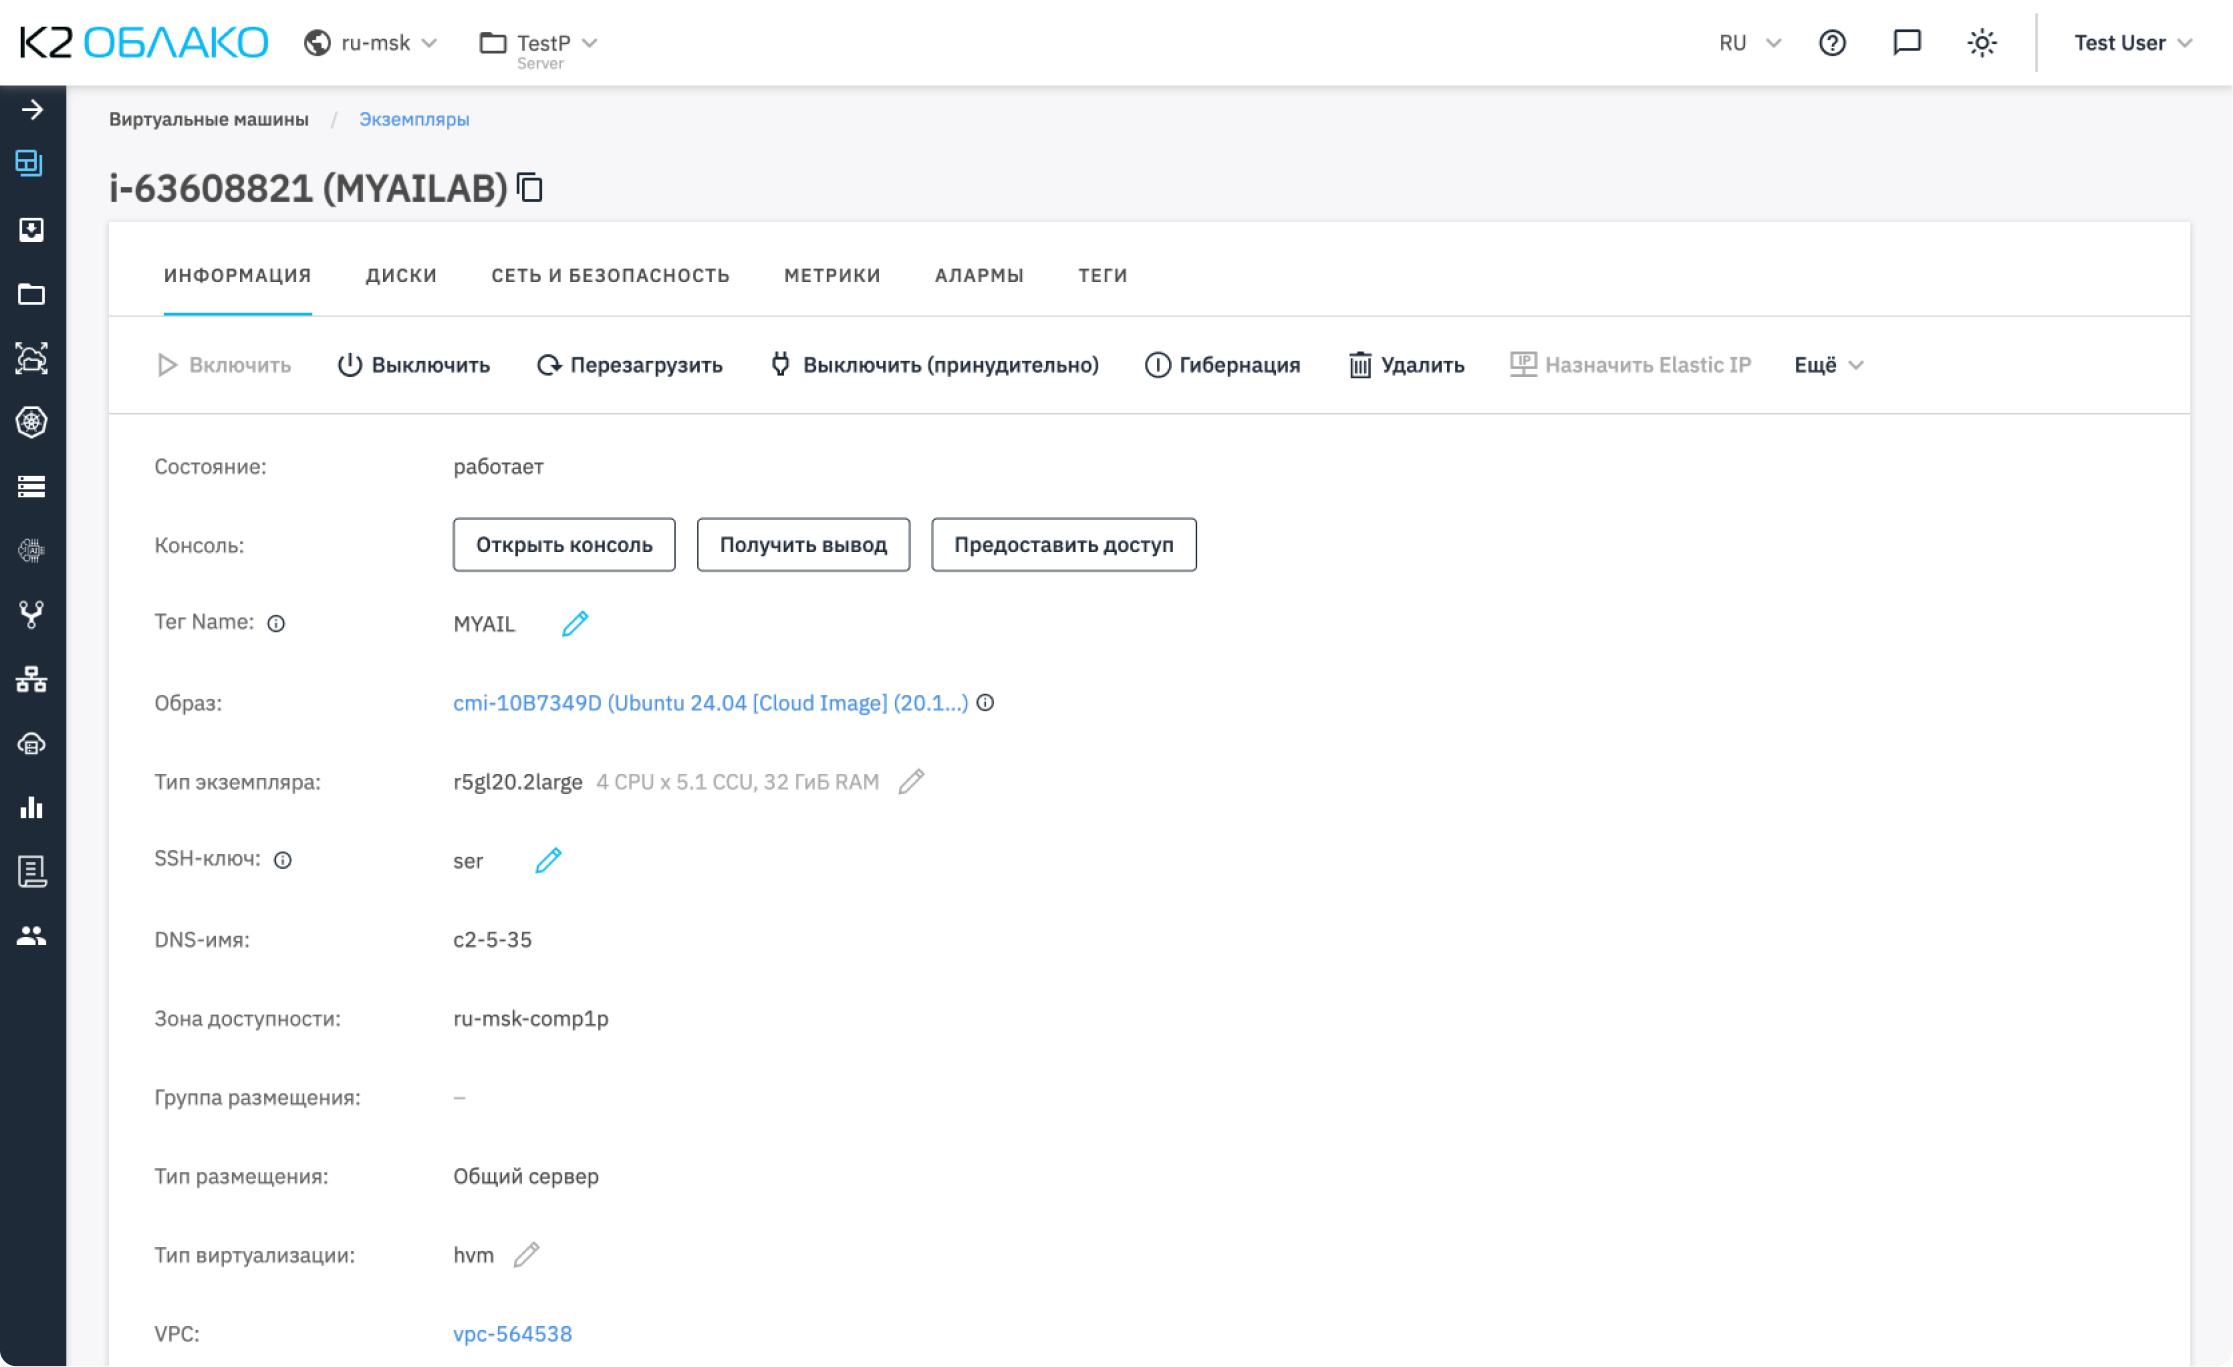Expand the Ещё actions menu
Screen dimensions: 2233x1367
pyautogui.click(x=1828, y=365)
